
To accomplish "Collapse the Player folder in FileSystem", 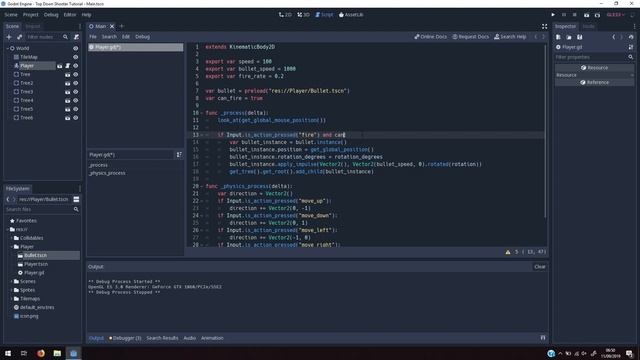I will 11,247.
